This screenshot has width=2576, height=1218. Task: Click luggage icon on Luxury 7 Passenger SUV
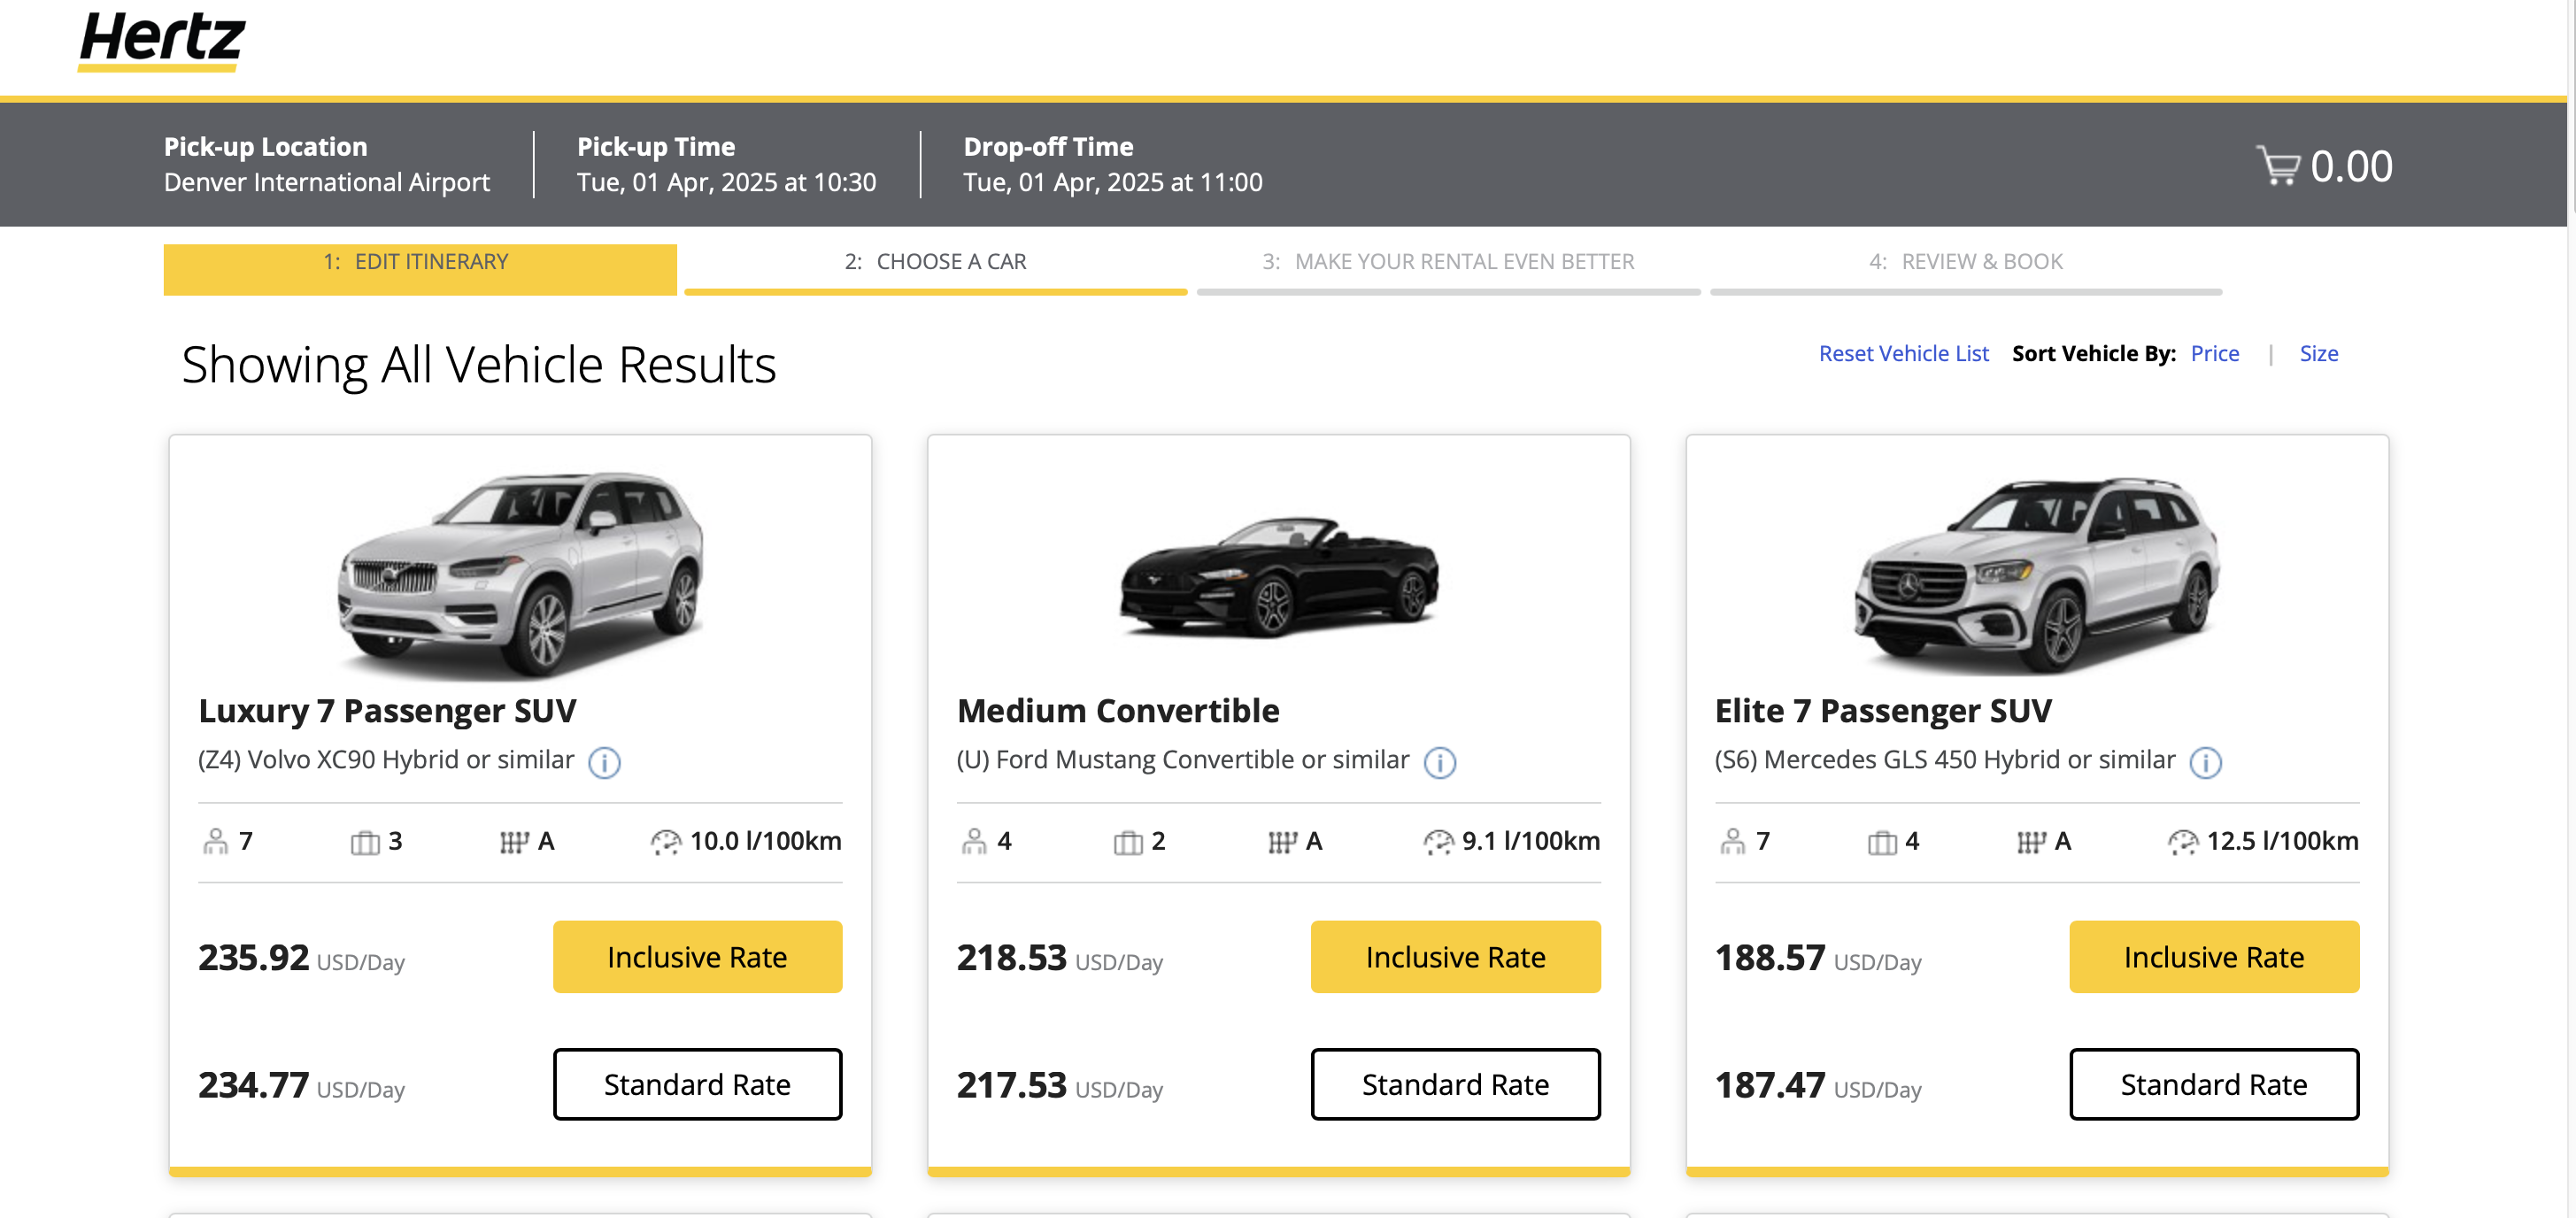coord(365,843)
